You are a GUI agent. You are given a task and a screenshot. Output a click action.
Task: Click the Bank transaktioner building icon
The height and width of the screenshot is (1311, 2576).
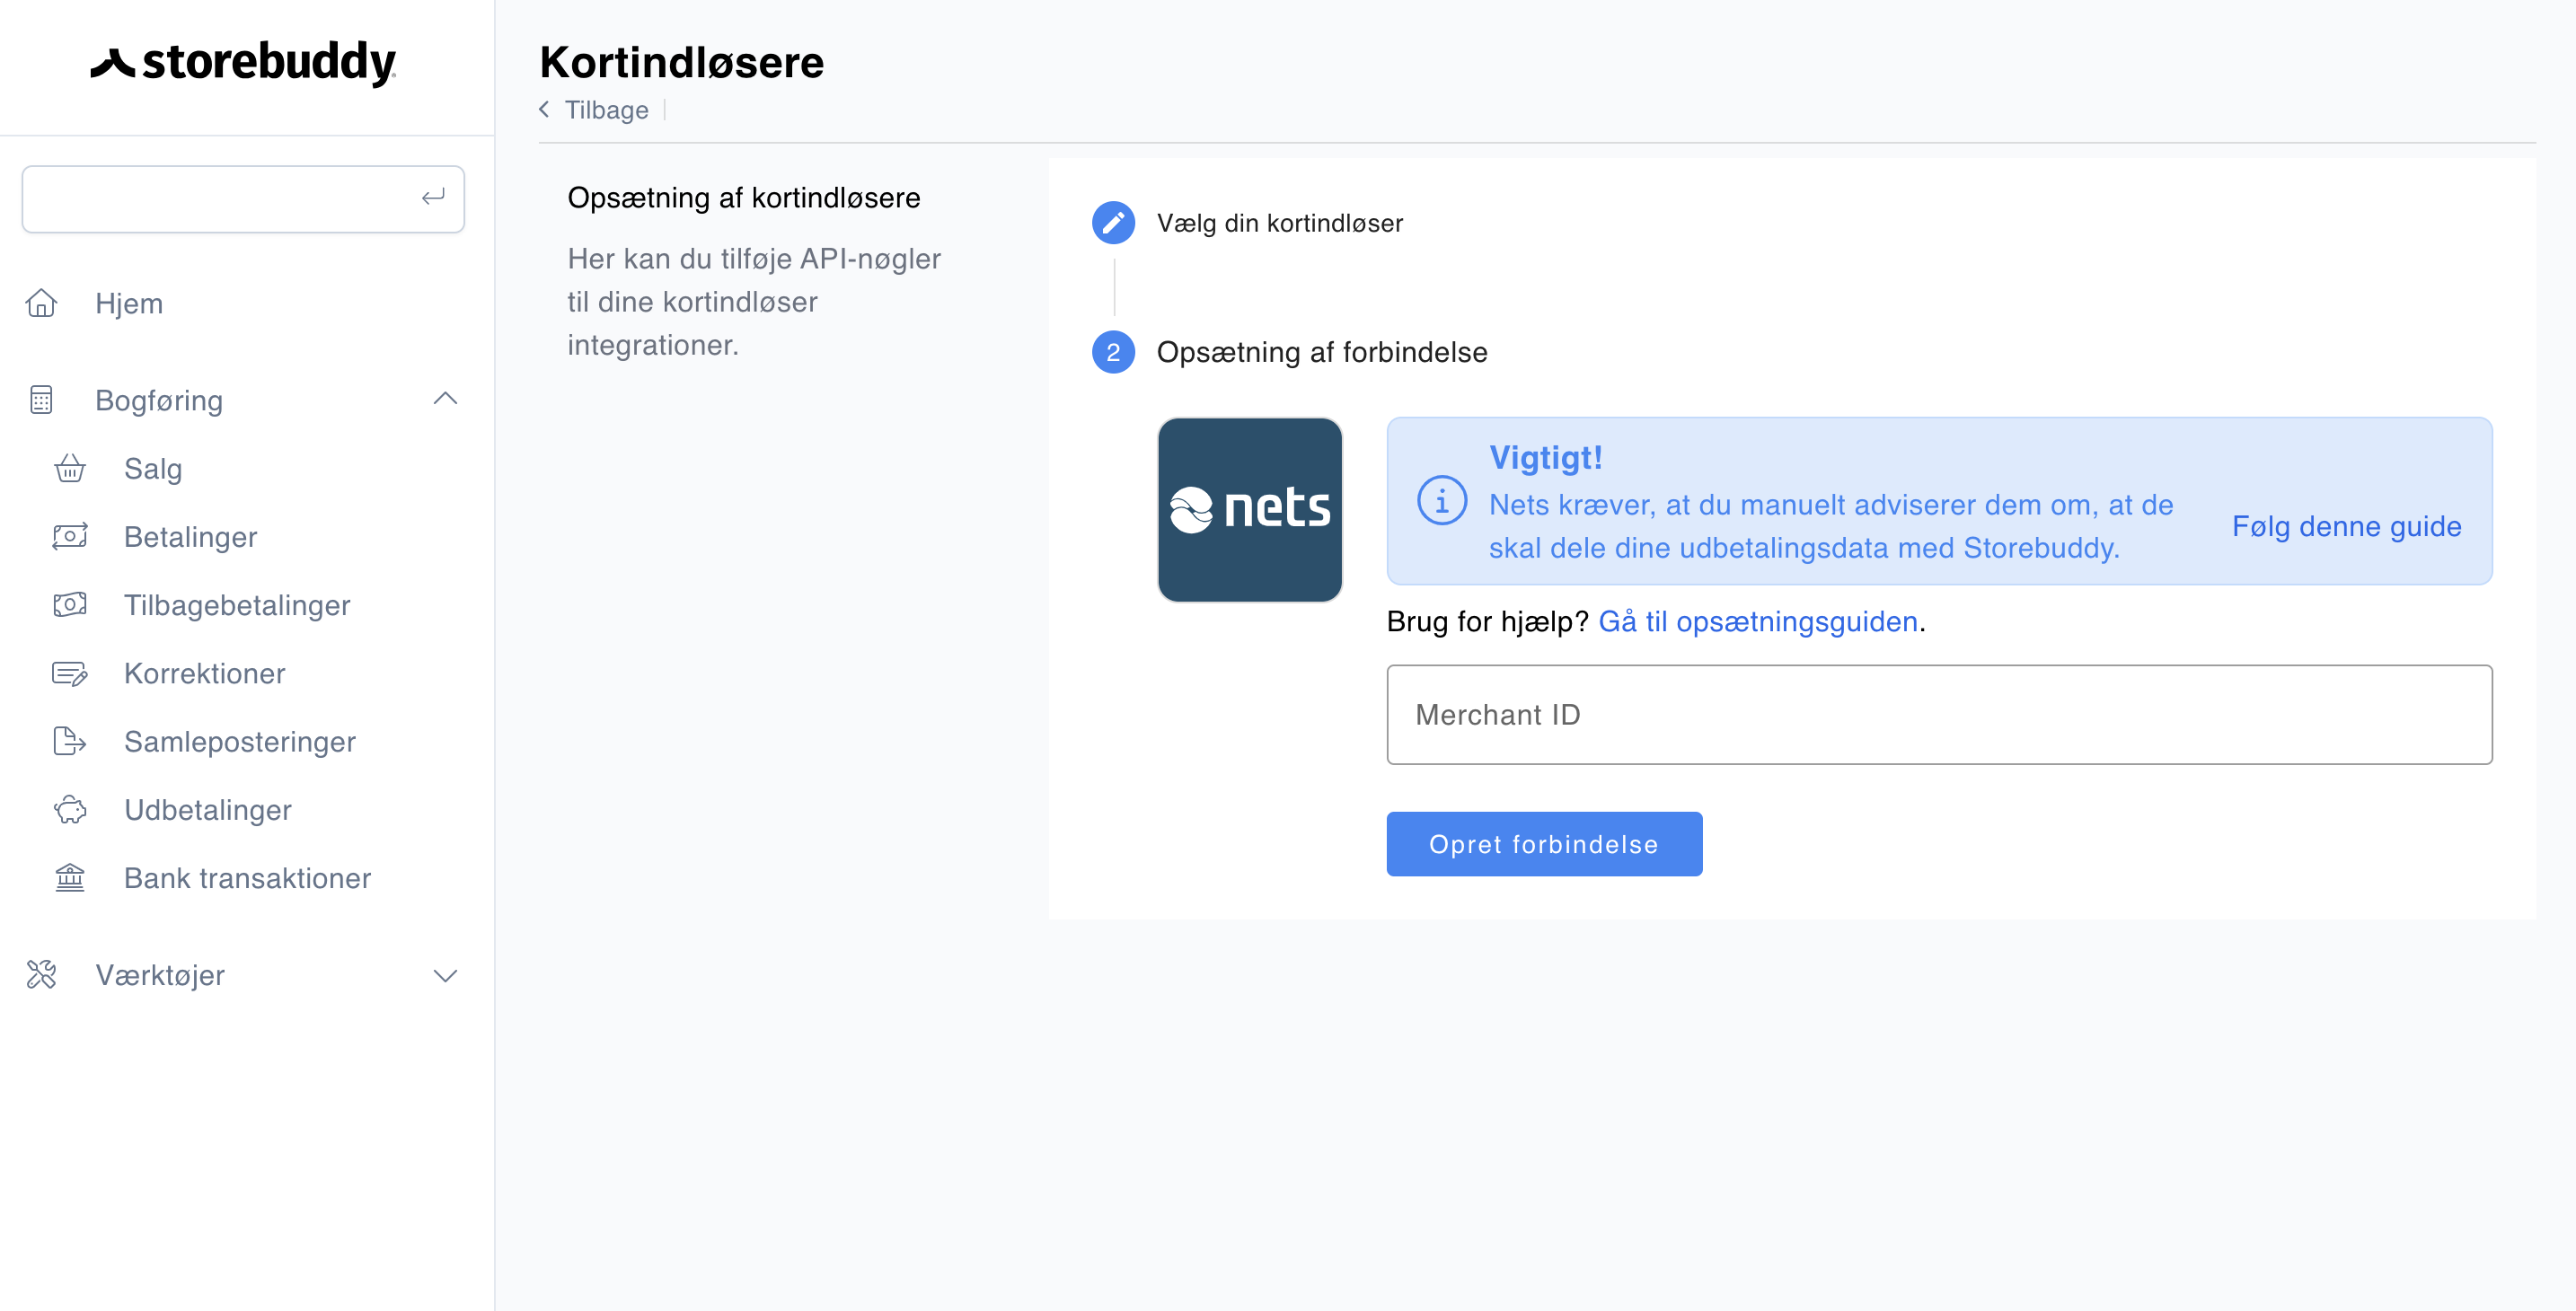69,877
